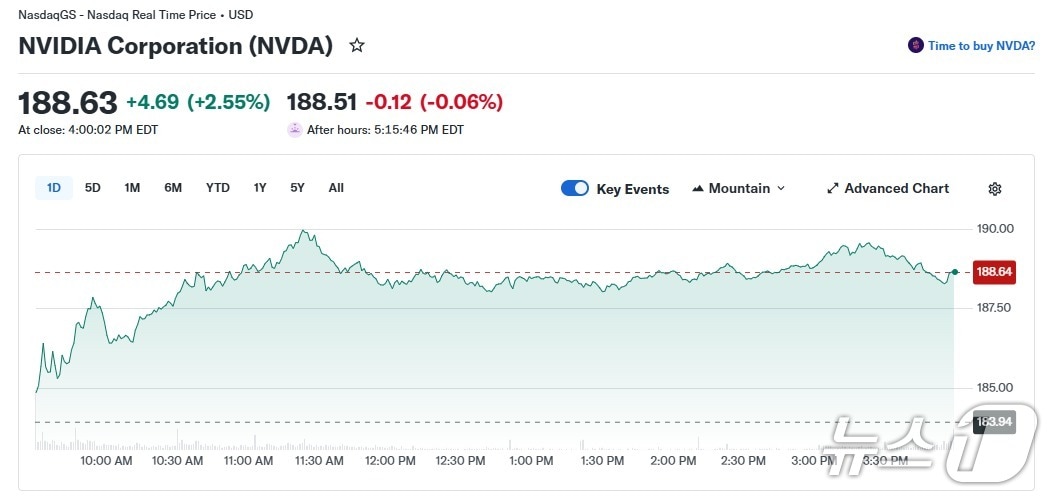Click the 188.64 current price marker

click(x=994, y=272)
